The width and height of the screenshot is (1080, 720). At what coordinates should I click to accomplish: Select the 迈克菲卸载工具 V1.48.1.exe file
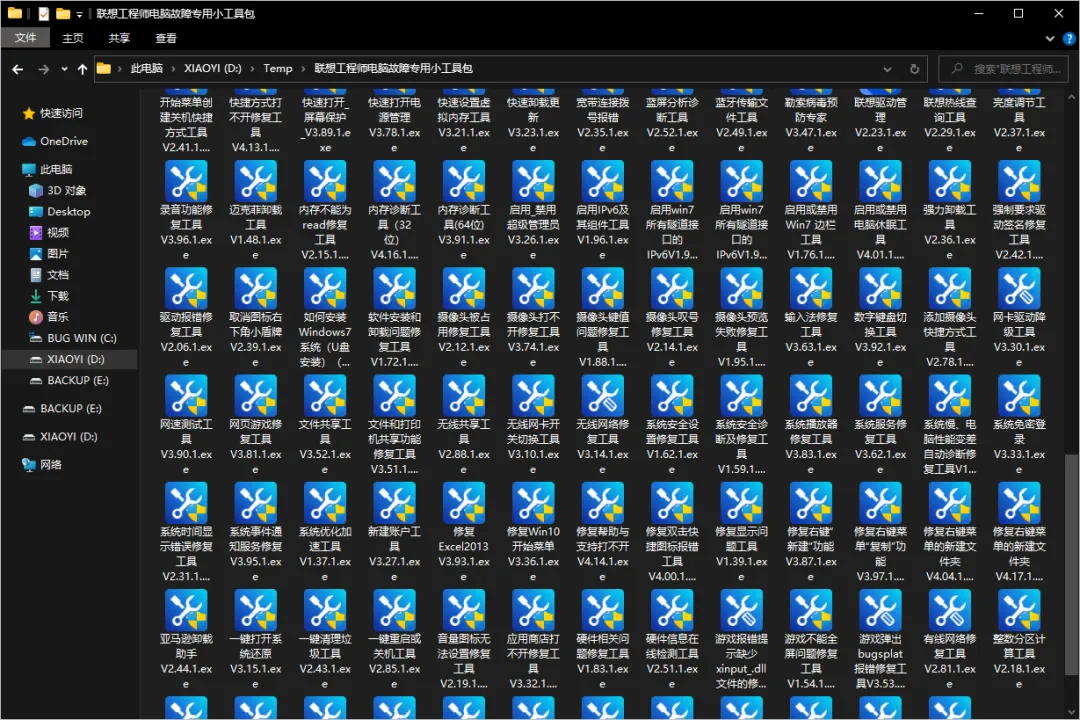[256, 210]
